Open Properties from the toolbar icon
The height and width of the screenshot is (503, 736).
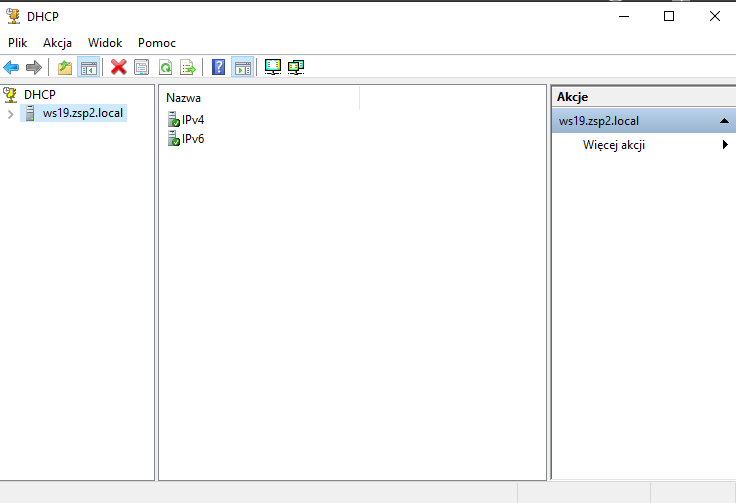pos(142,67)
